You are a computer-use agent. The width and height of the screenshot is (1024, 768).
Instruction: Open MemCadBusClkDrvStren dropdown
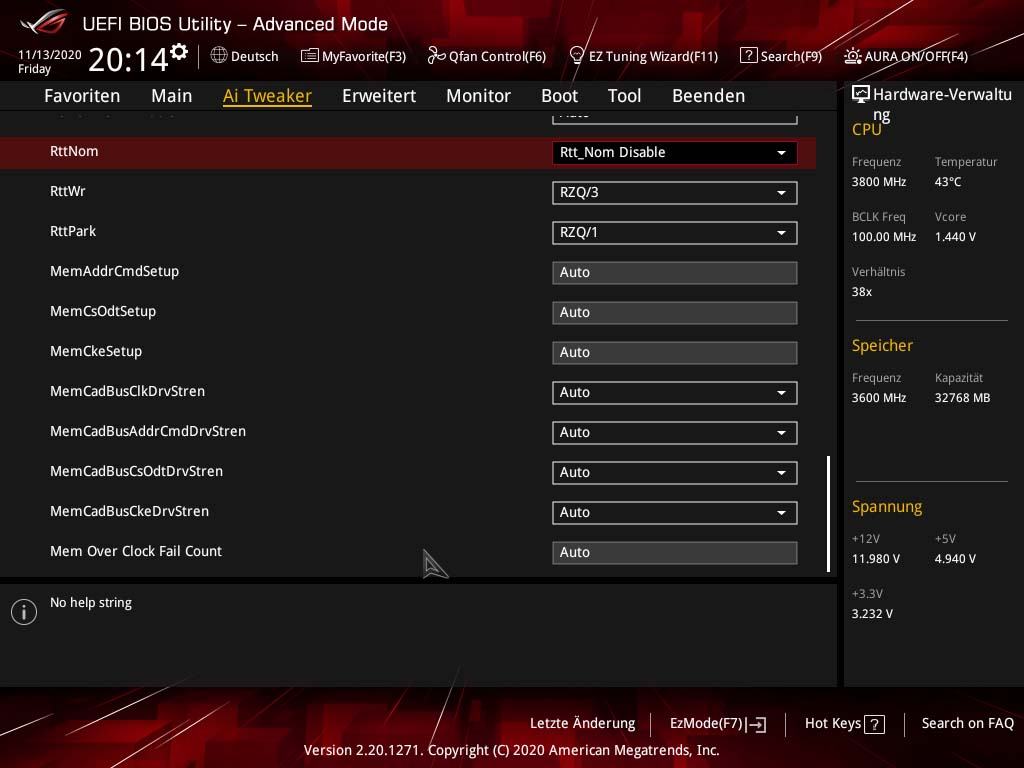coord(675,392)
